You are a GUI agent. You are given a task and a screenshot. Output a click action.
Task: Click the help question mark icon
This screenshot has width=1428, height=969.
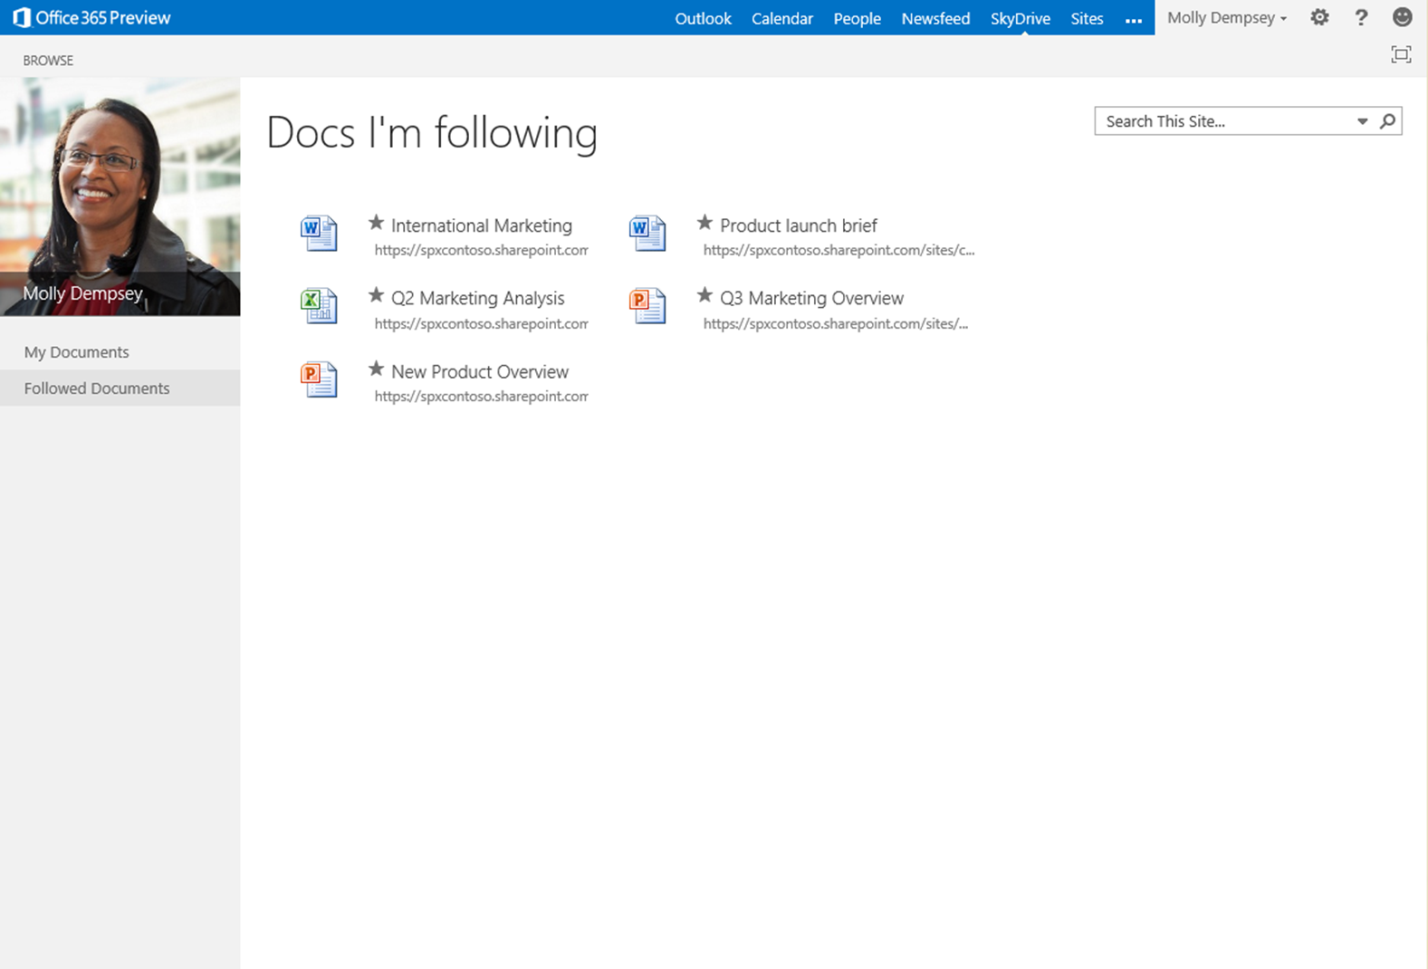pos(1361,18)
